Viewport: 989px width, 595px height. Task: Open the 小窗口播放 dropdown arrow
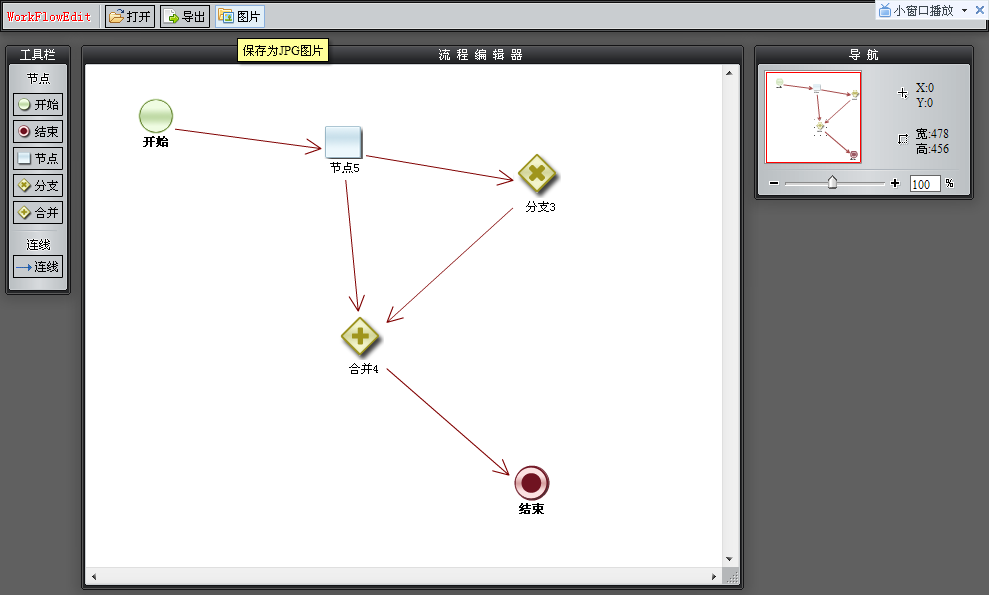pos(964,11)
